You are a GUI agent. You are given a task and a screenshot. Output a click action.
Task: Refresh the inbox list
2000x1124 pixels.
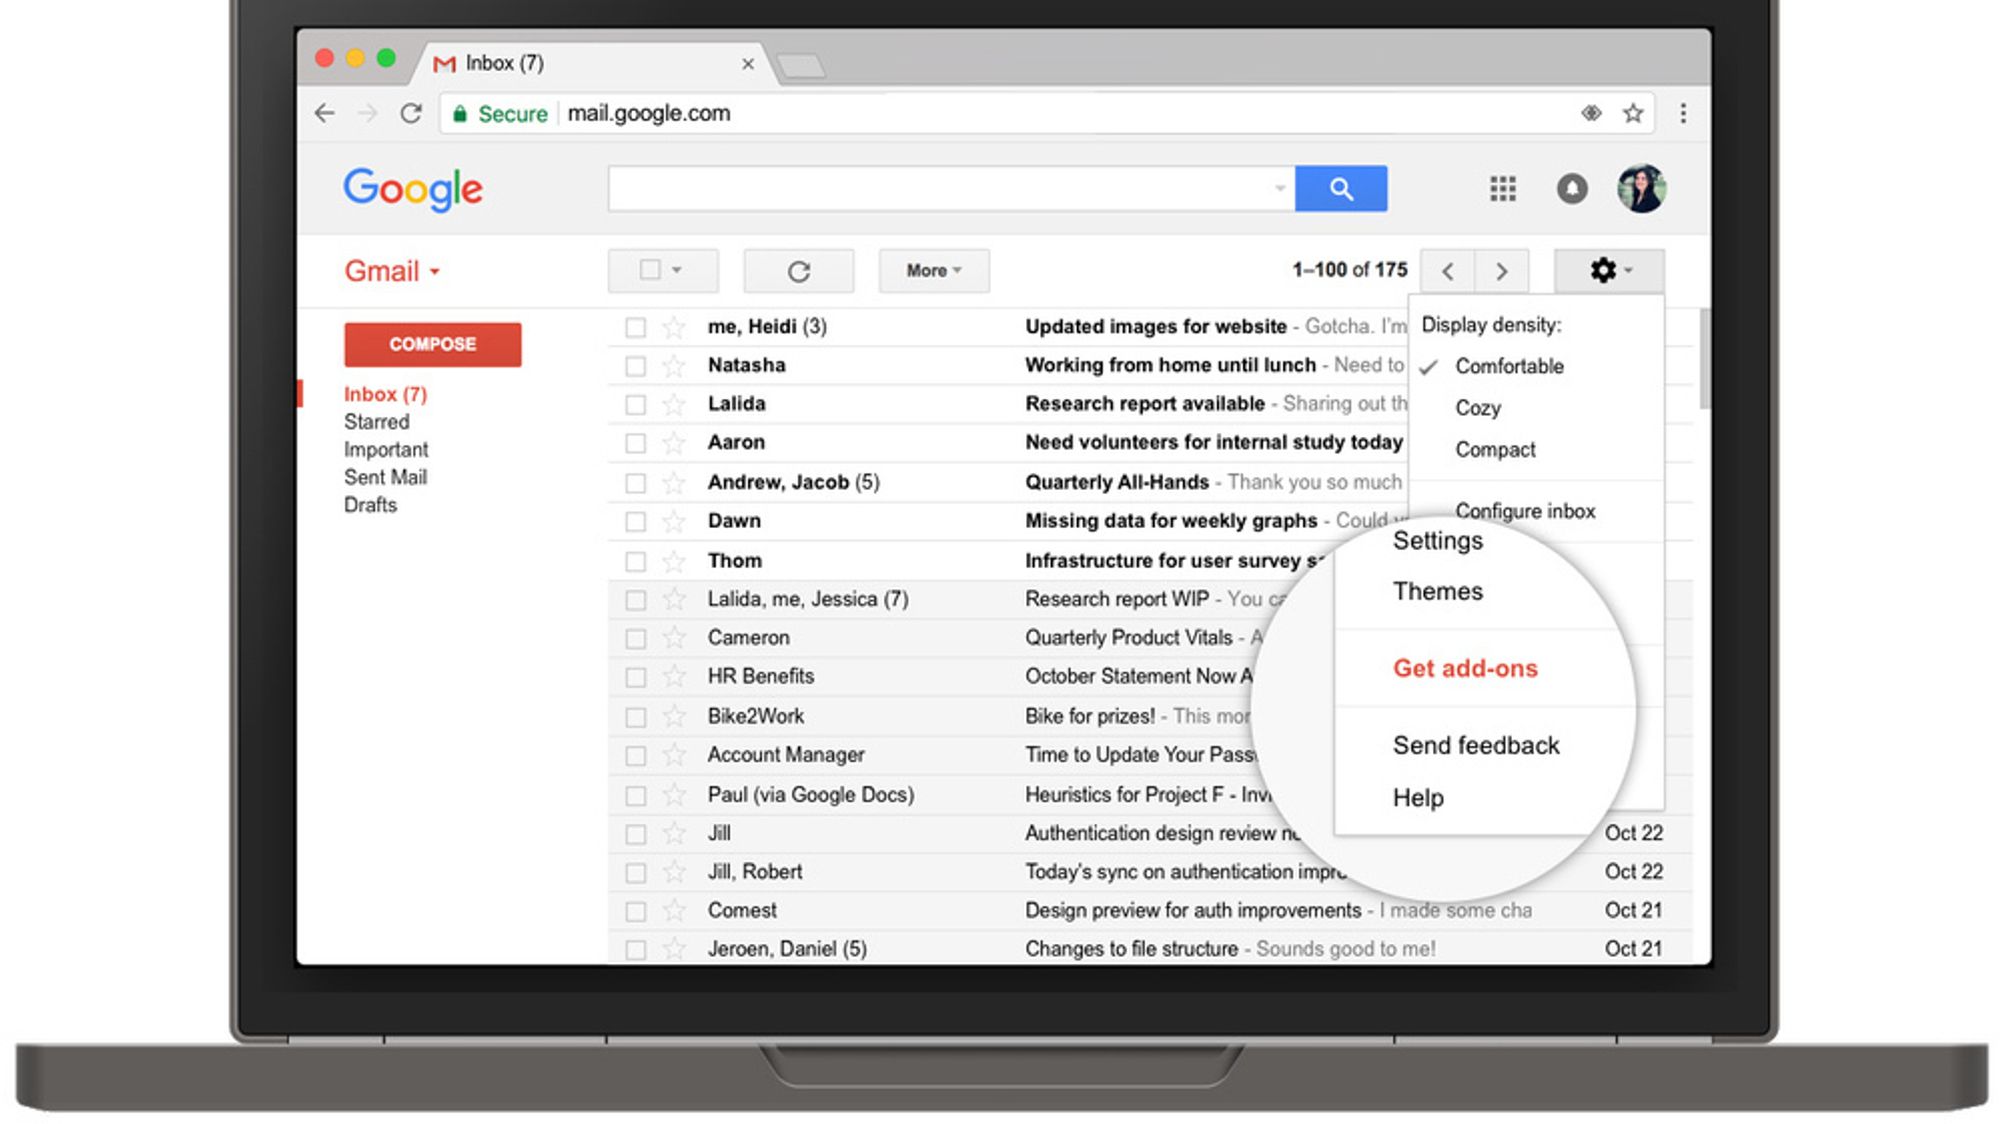pyautogui.click(x=798, y=270)
